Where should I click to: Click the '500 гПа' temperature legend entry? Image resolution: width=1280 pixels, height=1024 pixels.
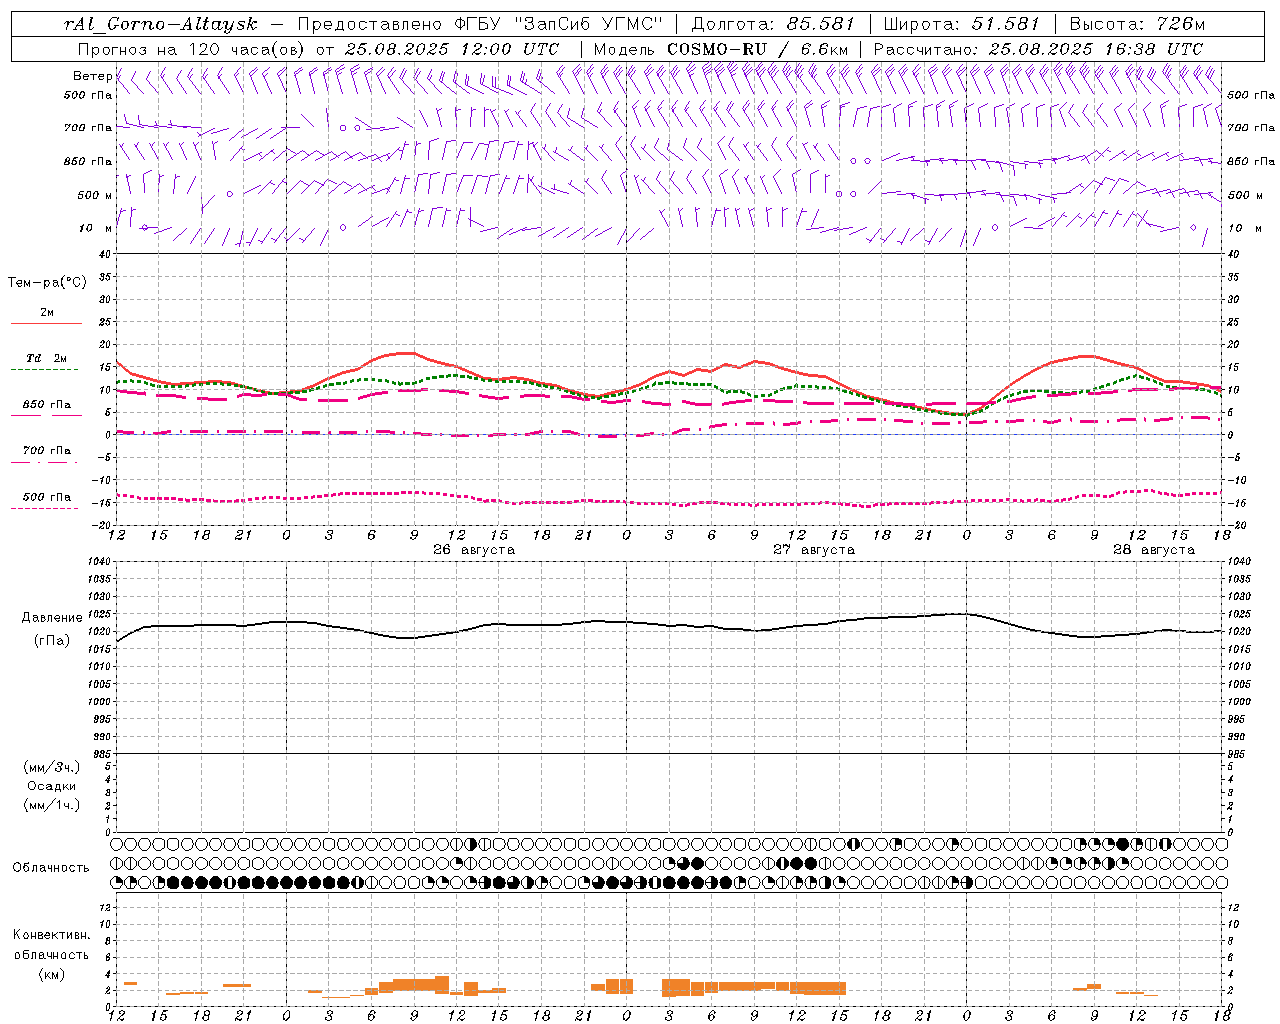47,497
